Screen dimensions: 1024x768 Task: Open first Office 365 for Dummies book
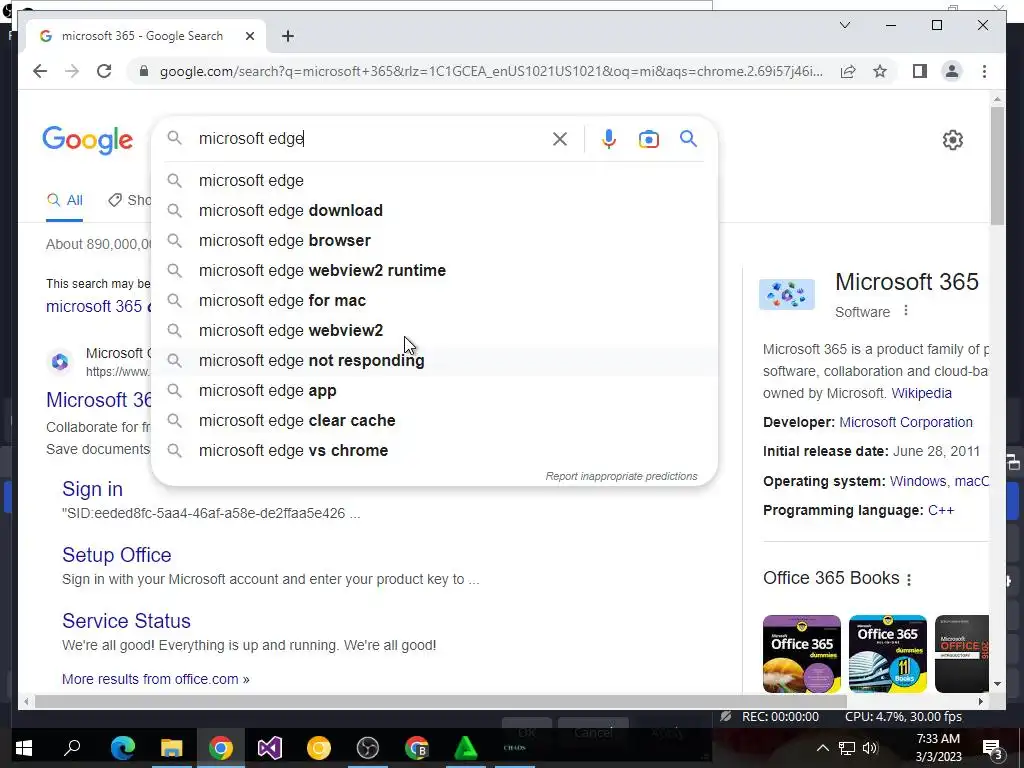pos(802,653)
